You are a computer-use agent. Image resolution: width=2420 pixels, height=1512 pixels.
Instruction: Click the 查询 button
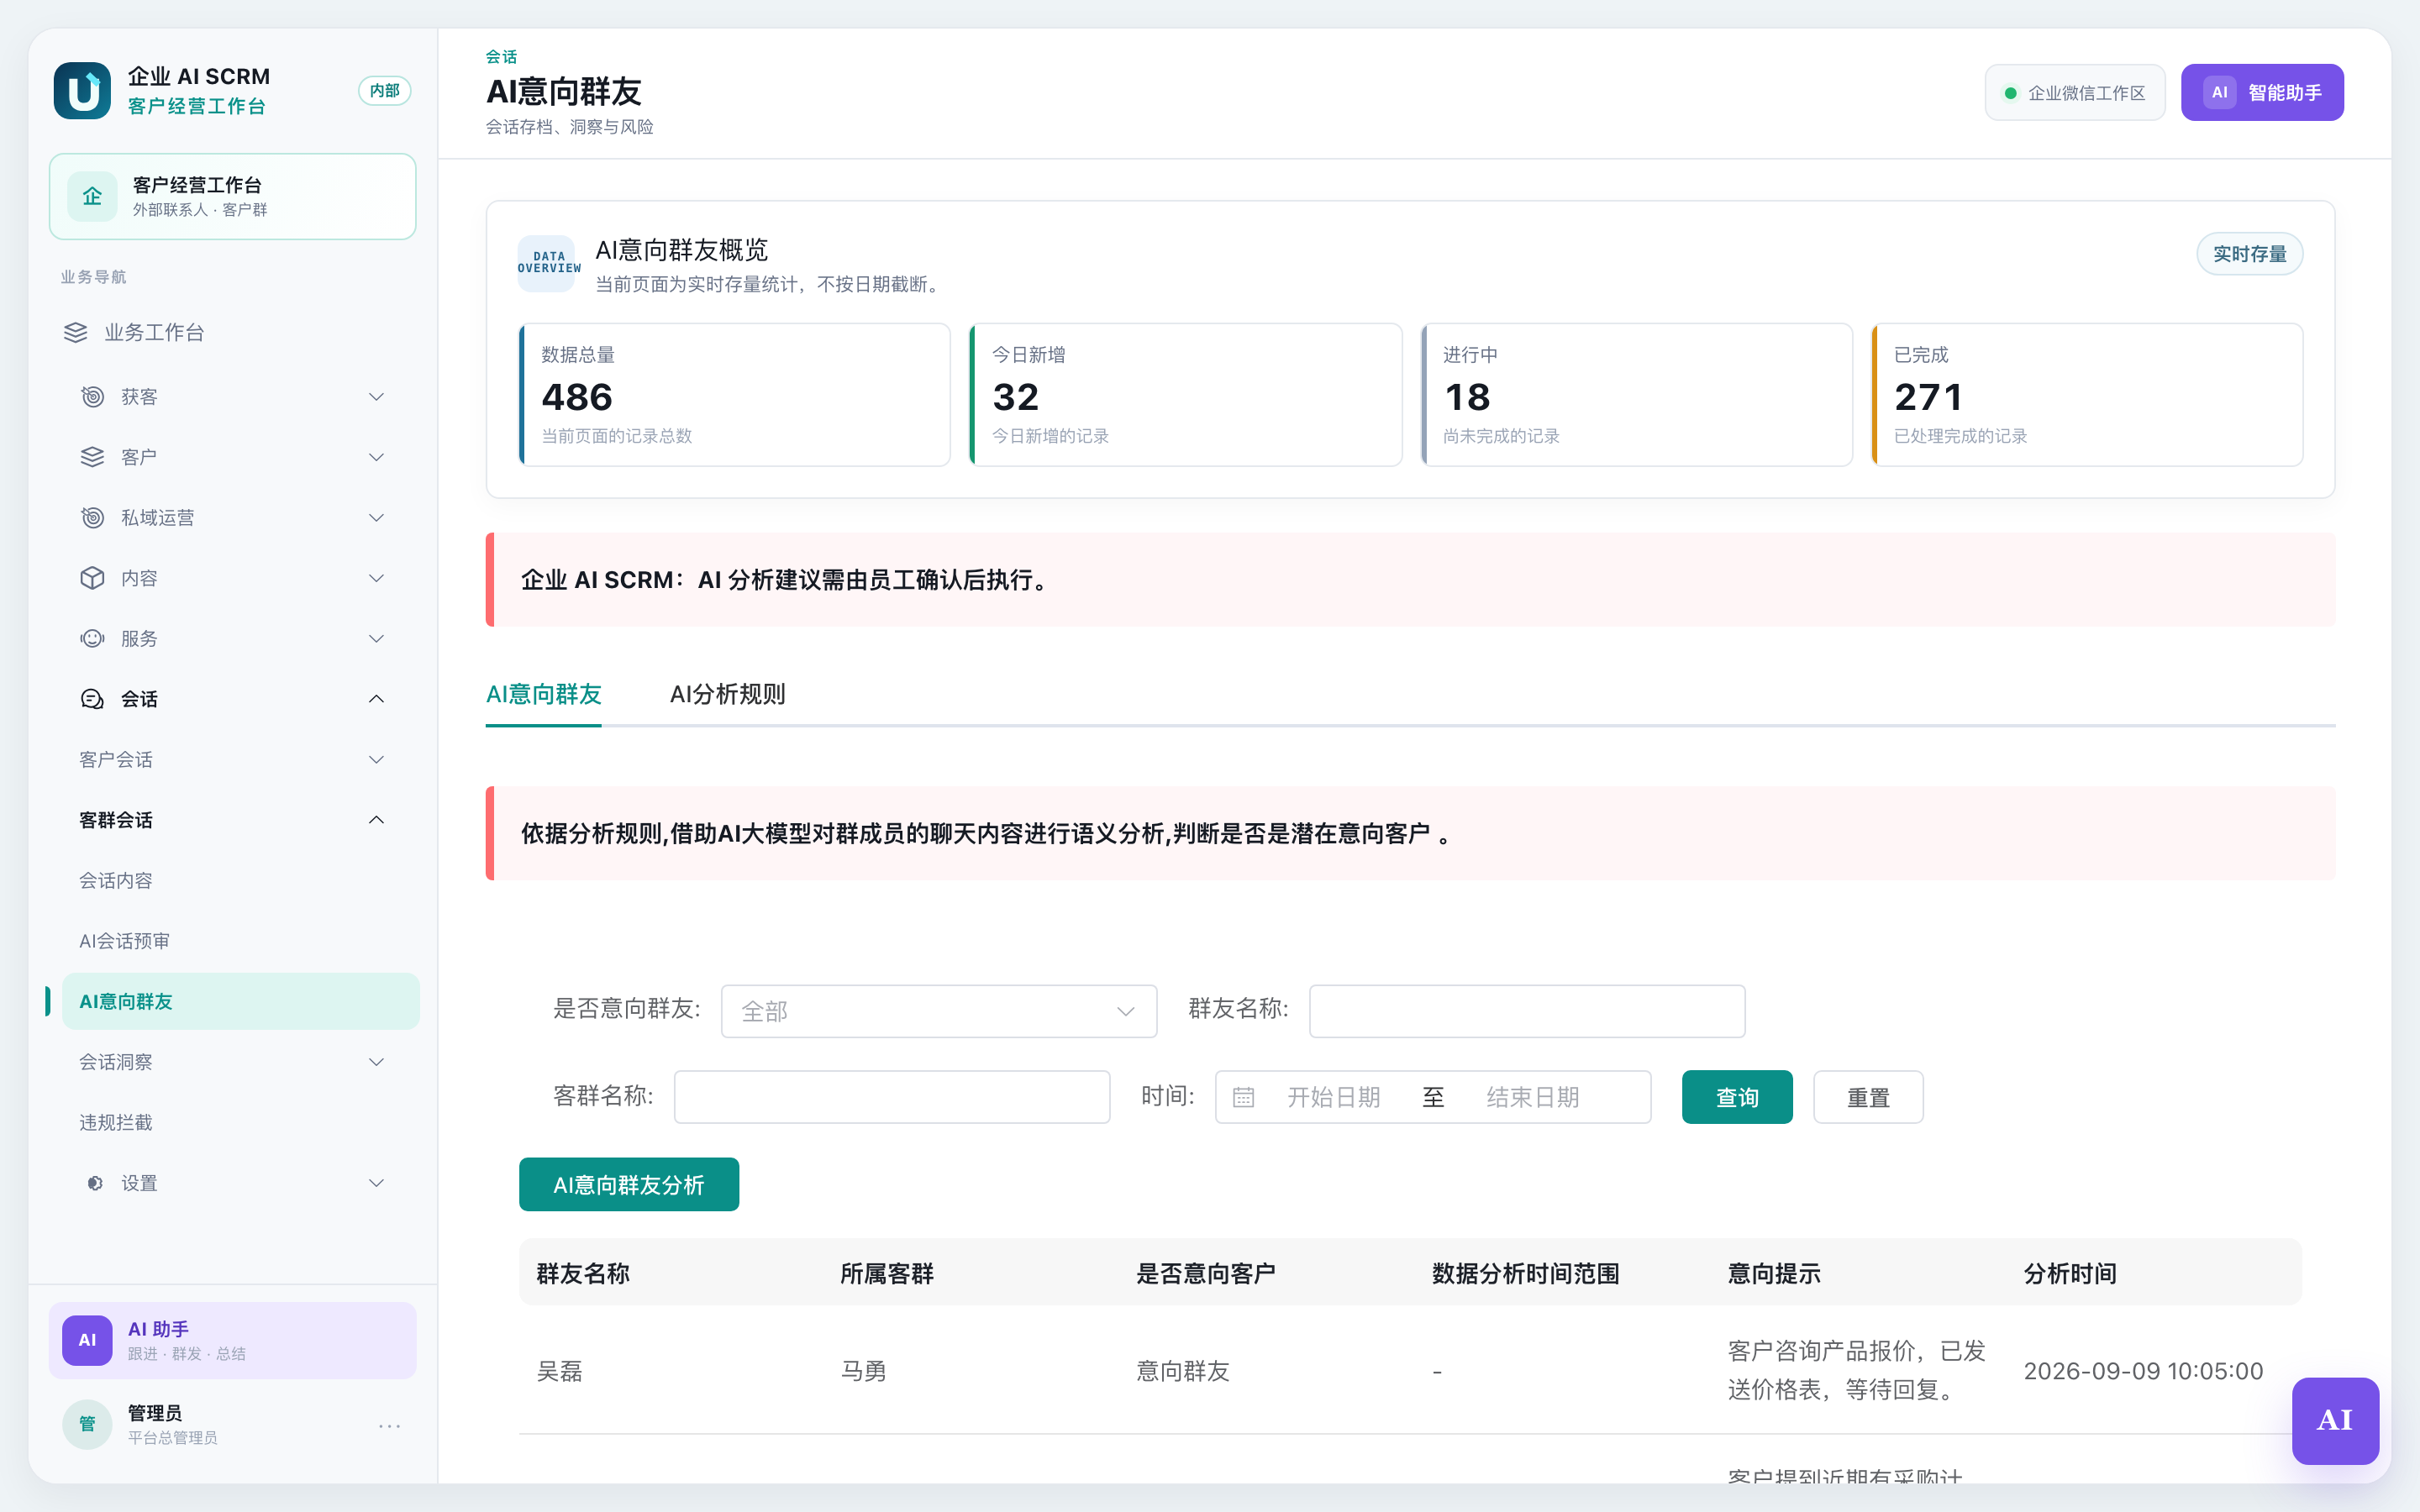point(1737,1097)
